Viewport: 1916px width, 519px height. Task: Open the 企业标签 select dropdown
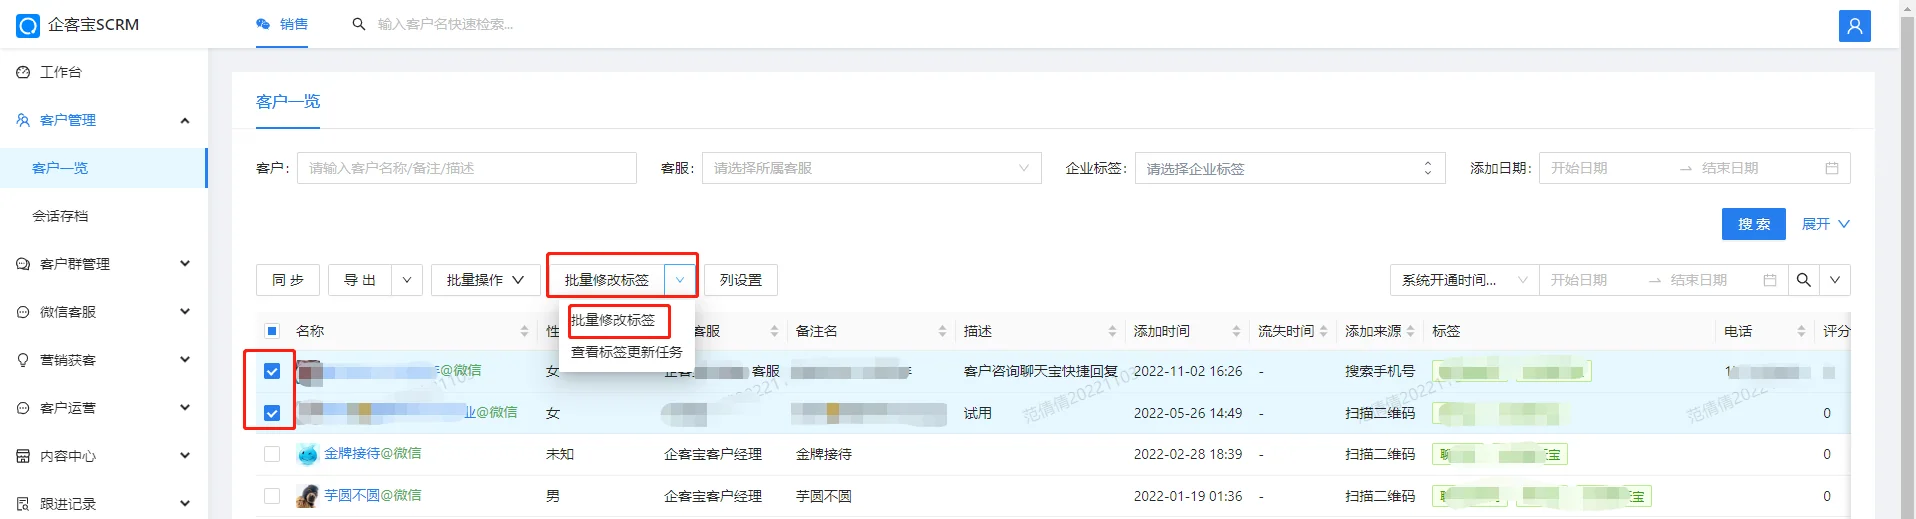(x=1290, y=168)
